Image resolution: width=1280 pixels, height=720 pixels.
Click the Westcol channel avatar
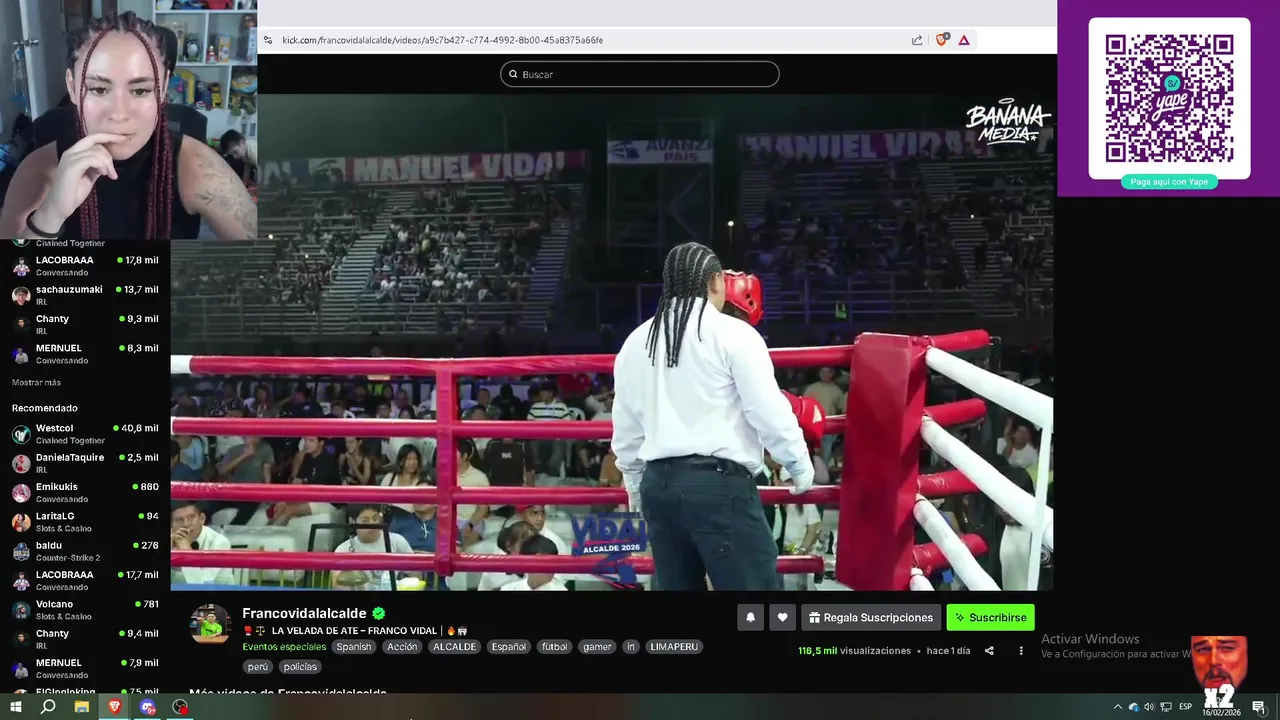coord(21,434)
